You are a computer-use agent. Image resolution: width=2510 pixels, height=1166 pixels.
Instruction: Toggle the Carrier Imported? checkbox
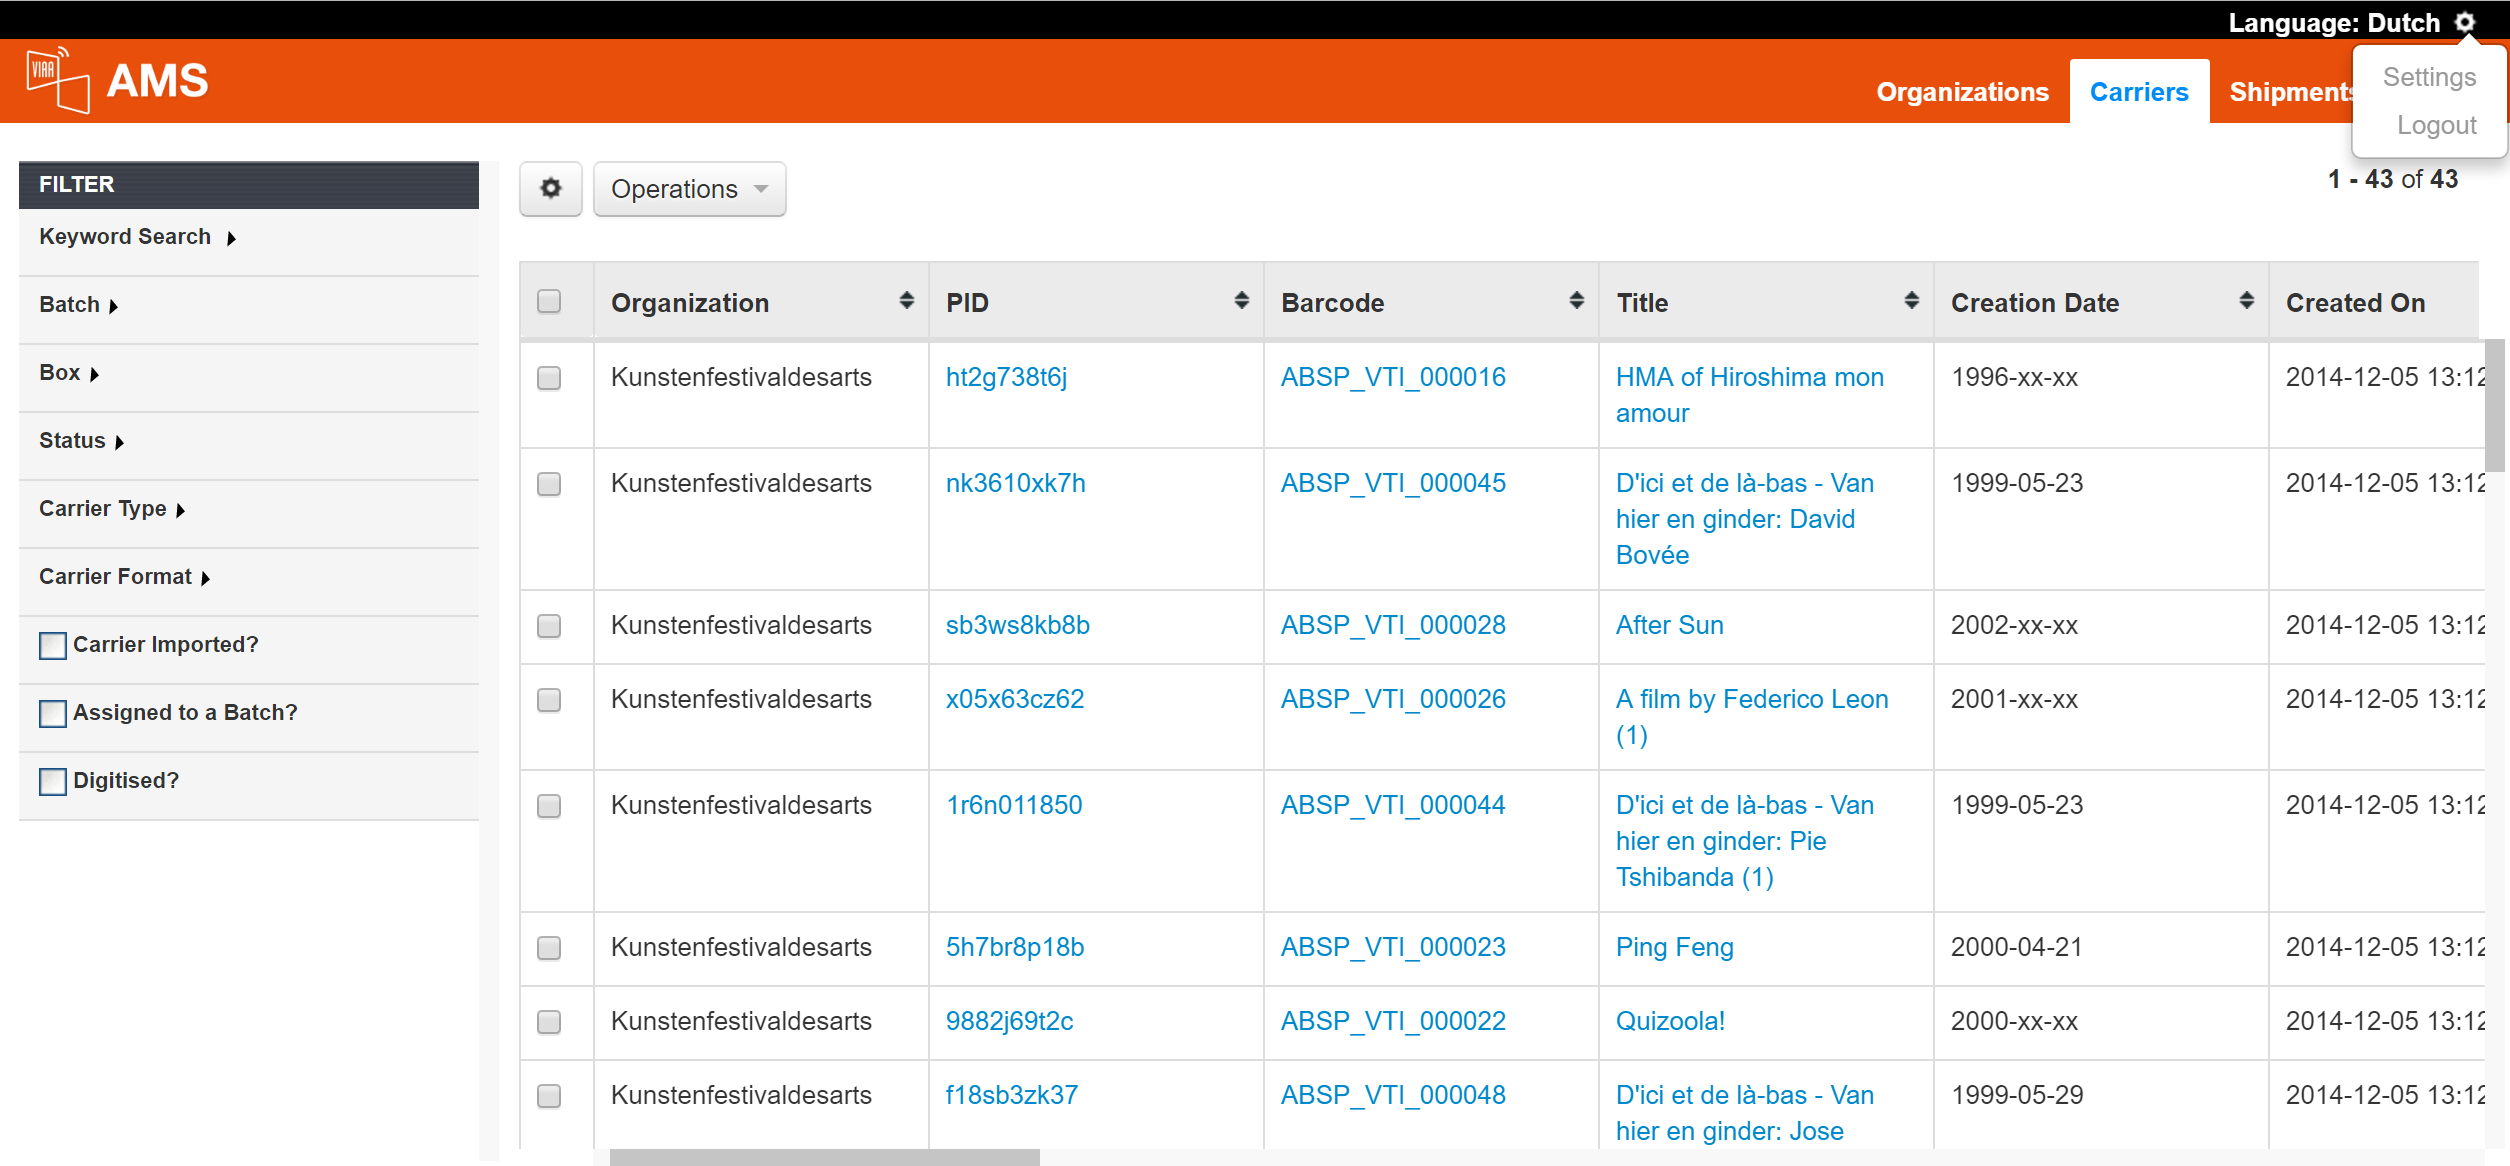(x=53, y=644)
